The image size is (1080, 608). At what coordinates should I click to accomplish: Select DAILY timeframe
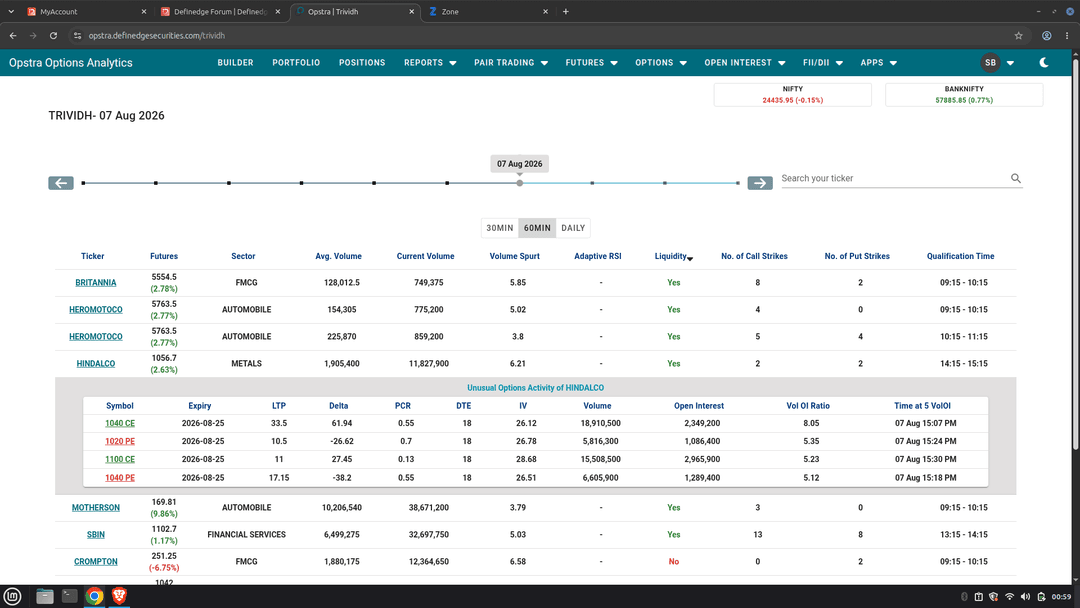click(x=573, y=228)
